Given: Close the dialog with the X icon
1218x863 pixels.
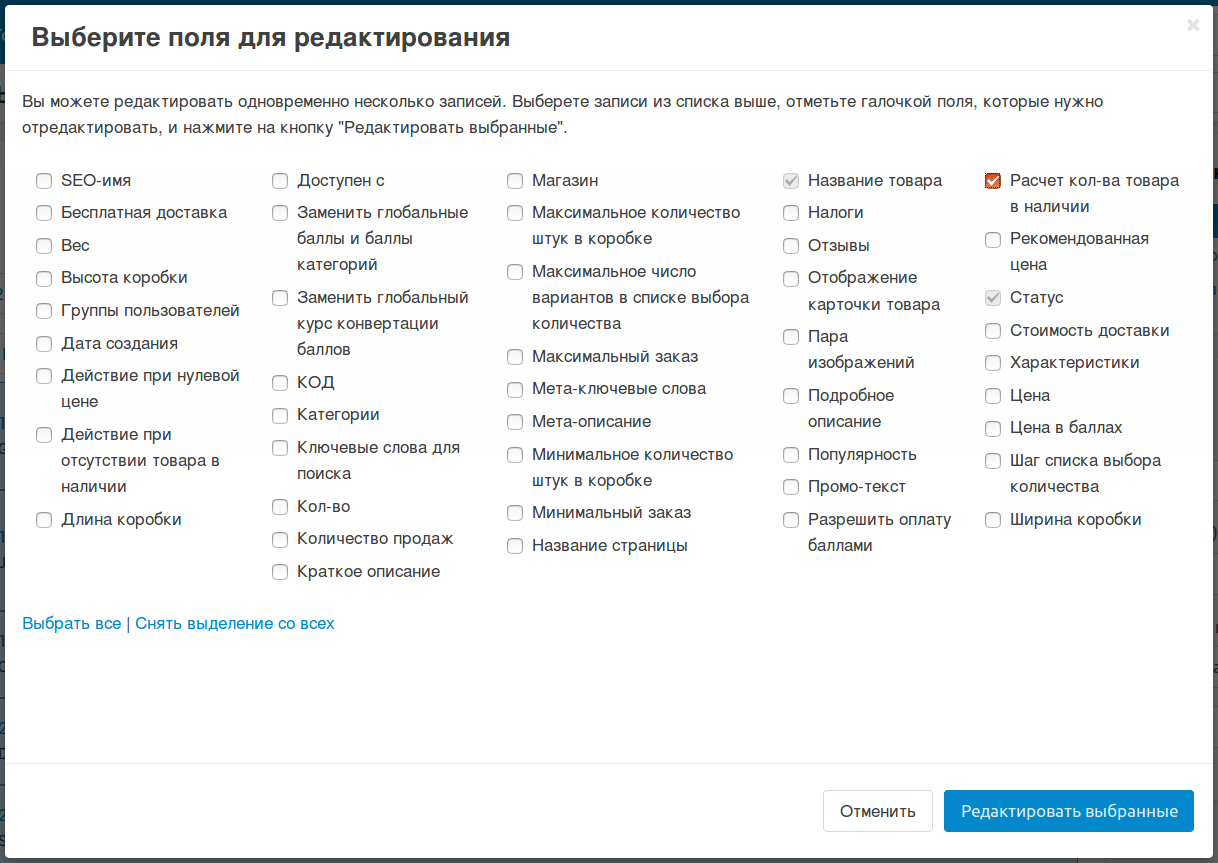Looking at the screenshot, I should click(x=1193, y=26).
